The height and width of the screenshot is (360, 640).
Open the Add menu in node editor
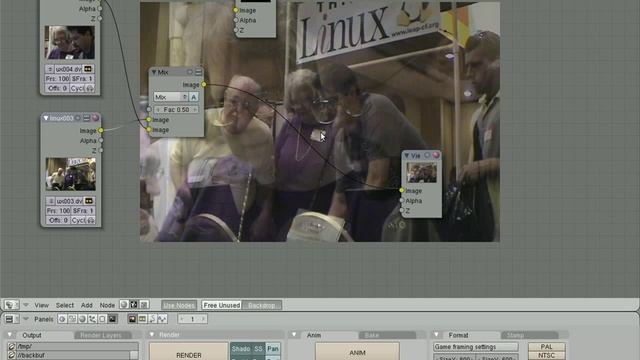point(87,305)
